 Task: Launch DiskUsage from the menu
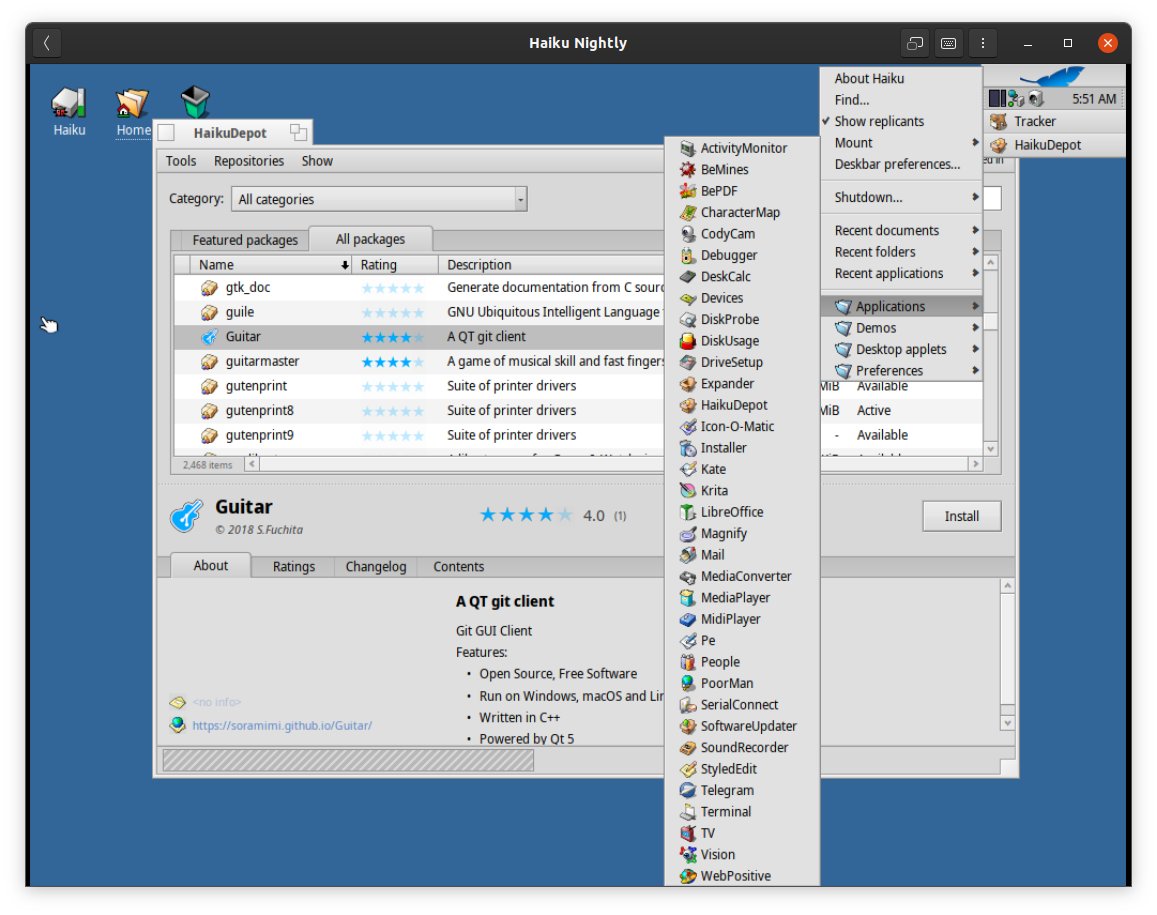(x=742, y=340)
